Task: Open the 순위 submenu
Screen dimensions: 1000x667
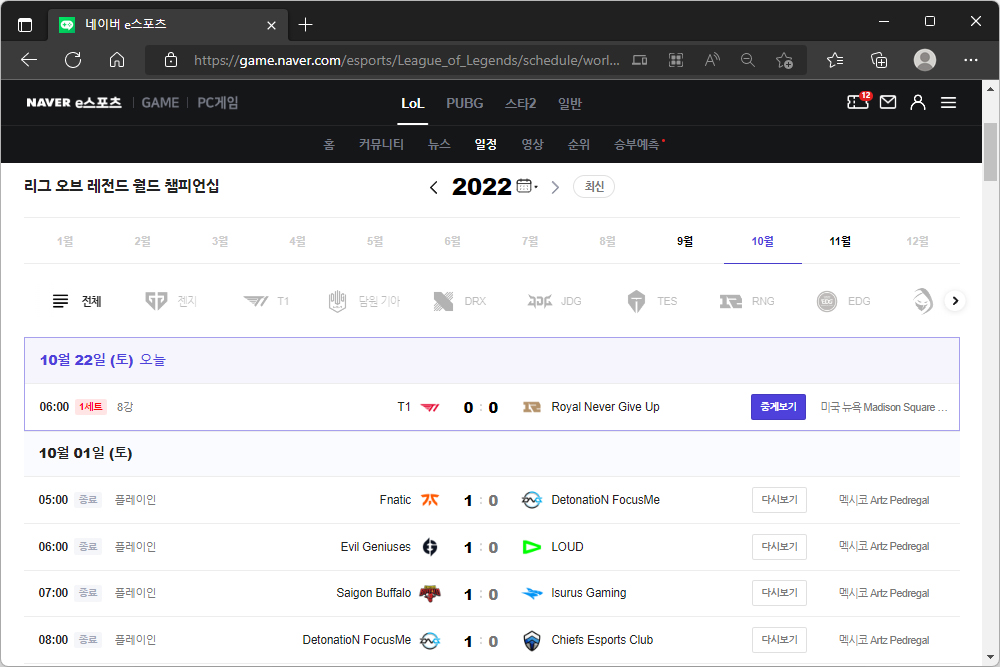Action: 578,145
